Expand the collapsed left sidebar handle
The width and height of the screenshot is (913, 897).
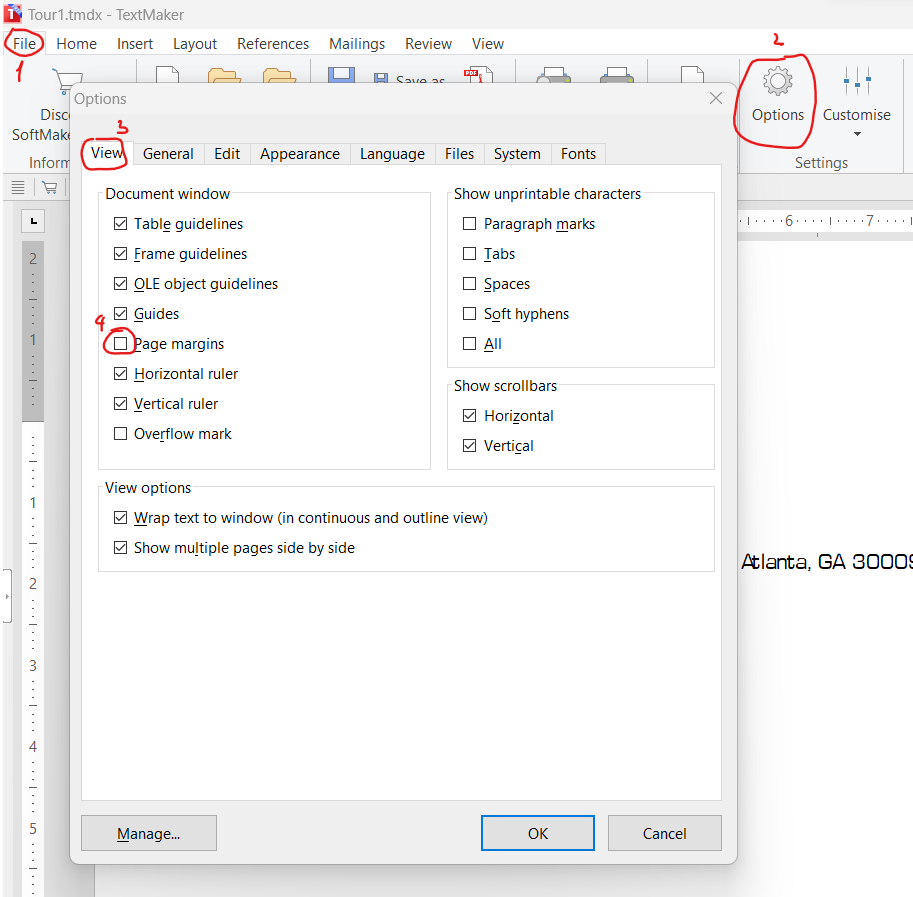tap(7, 596)
